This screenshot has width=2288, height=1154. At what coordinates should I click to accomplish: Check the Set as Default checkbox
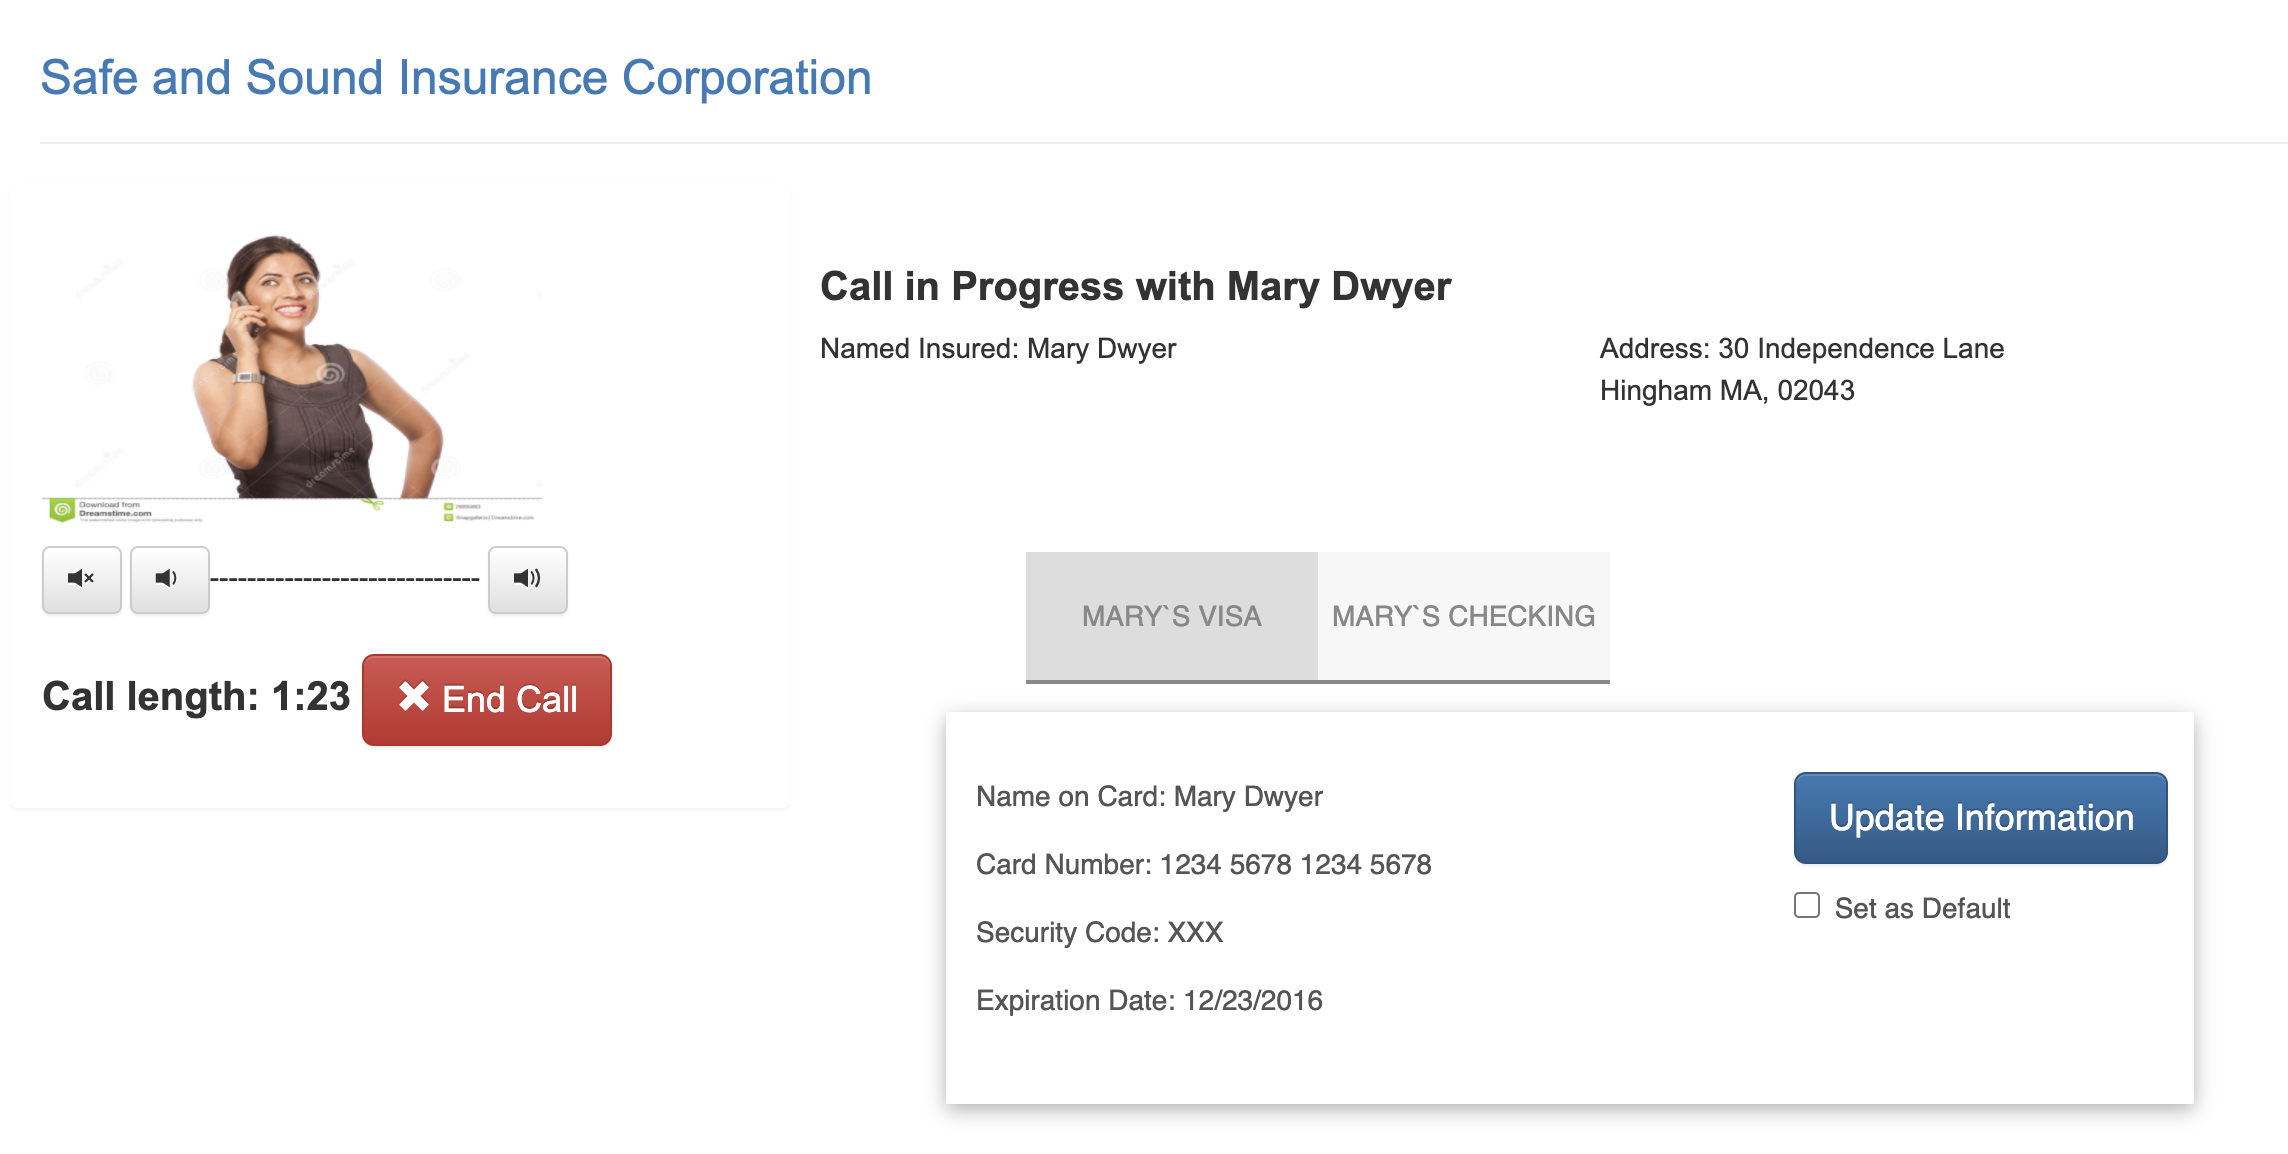pyautogui.click(x=1807, y=905)
